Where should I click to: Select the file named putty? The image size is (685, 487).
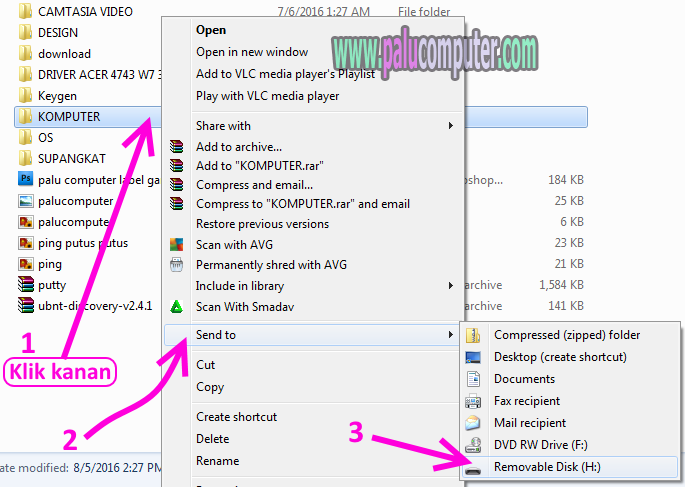(x=52, y=285)
